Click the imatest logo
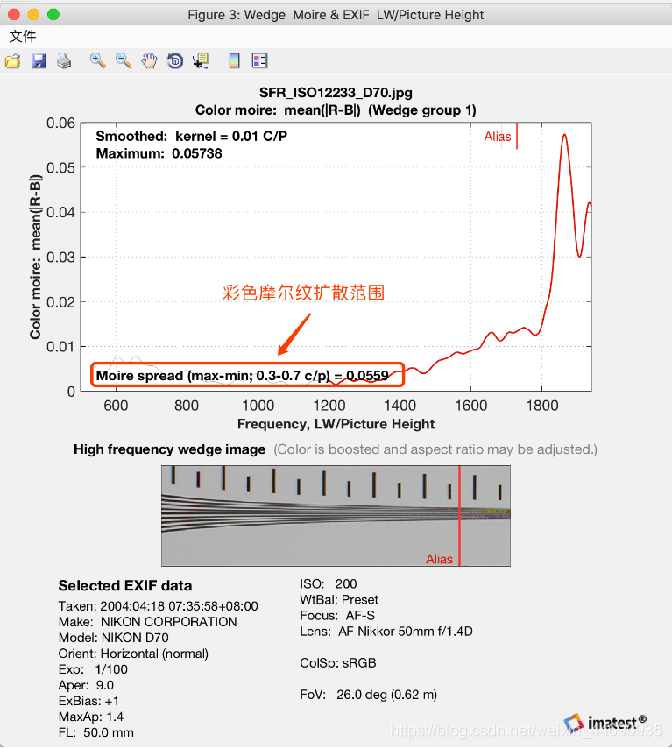This screenshot has width=672, height=749. 605,723
